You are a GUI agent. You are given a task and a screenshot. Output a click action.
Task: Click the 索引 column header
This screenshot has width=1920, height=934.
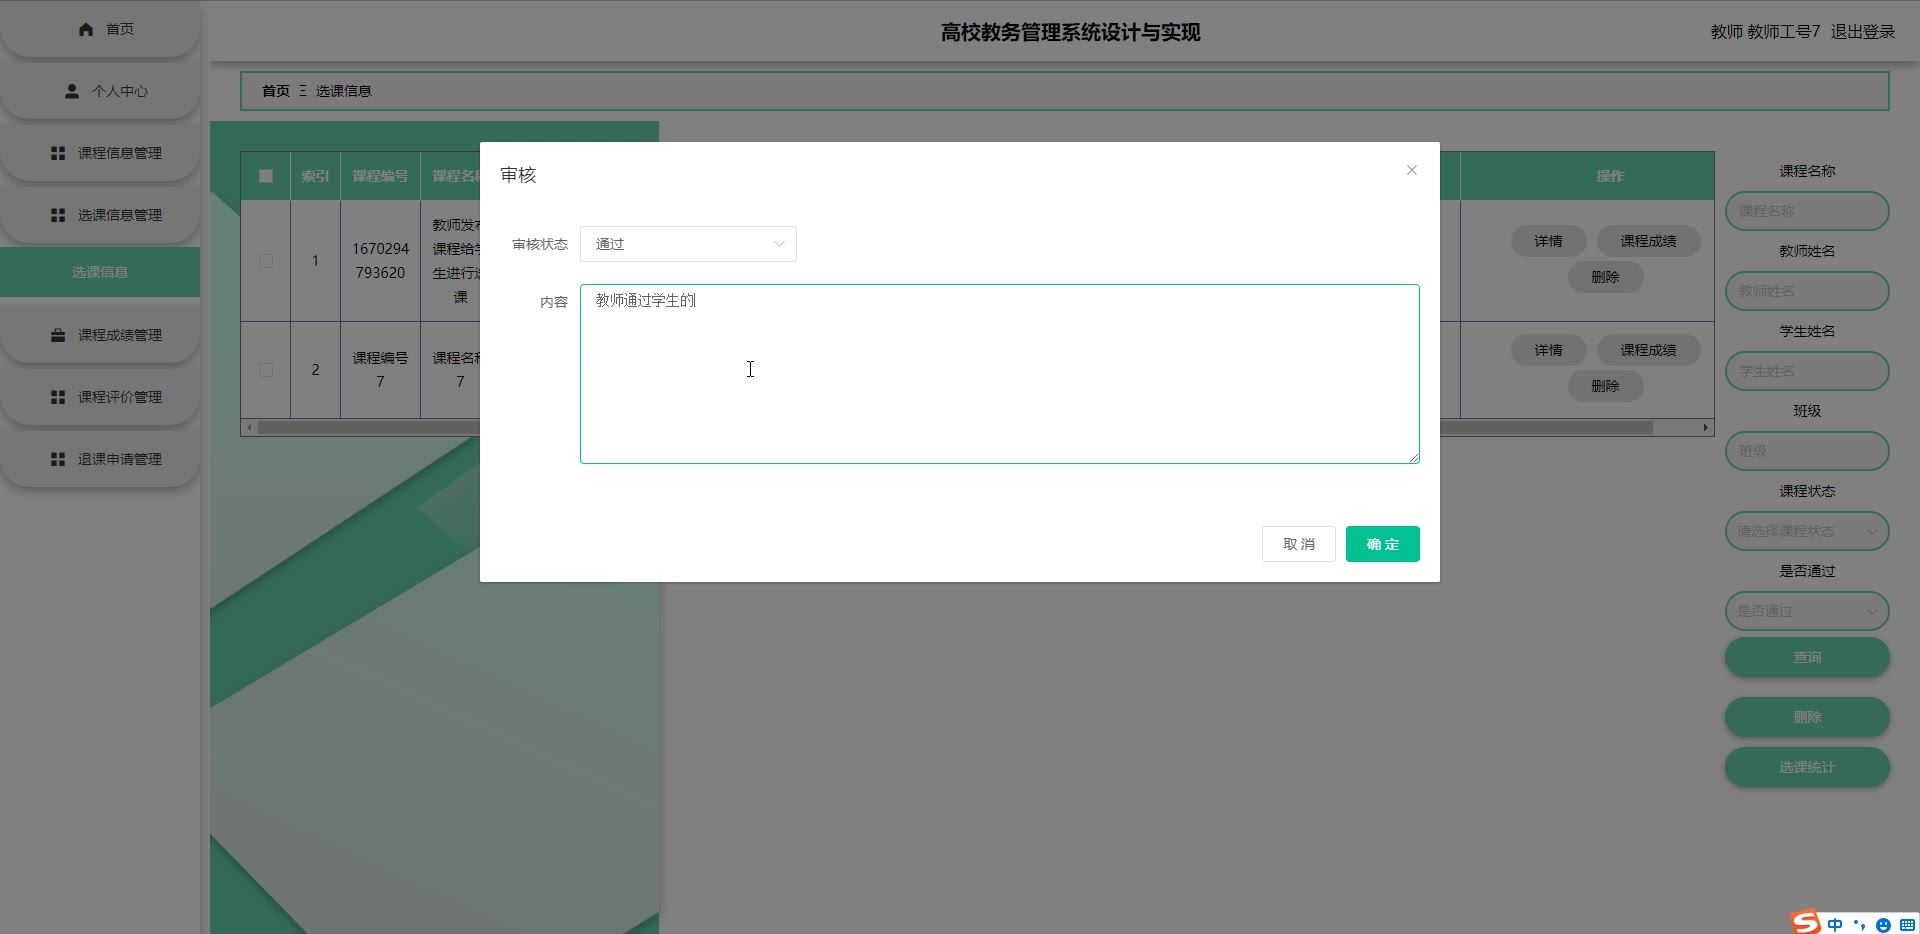click(x=315, y=176)
